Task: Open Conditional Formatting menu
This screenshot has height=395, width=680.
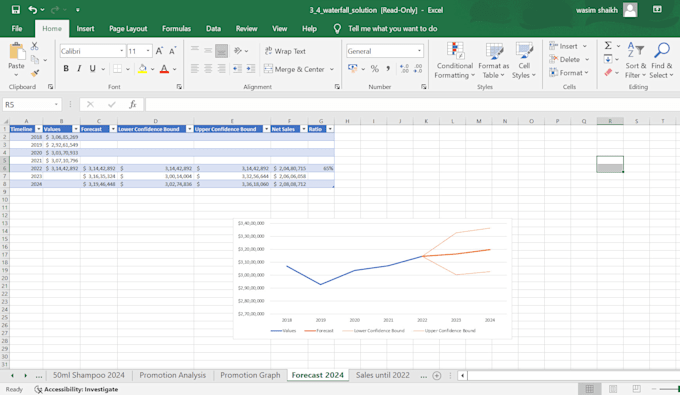Action: [x=454, y=61]
